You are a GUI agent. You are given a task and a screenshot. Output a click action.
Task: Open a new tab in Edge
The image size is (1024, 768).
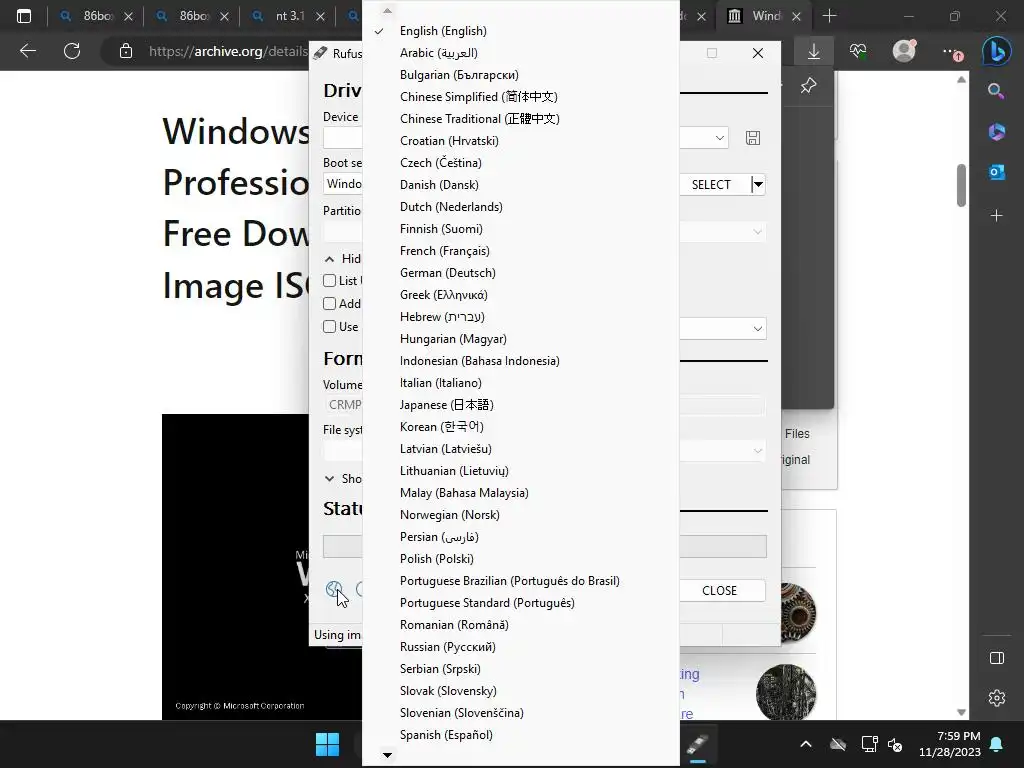tap(829, 16)
